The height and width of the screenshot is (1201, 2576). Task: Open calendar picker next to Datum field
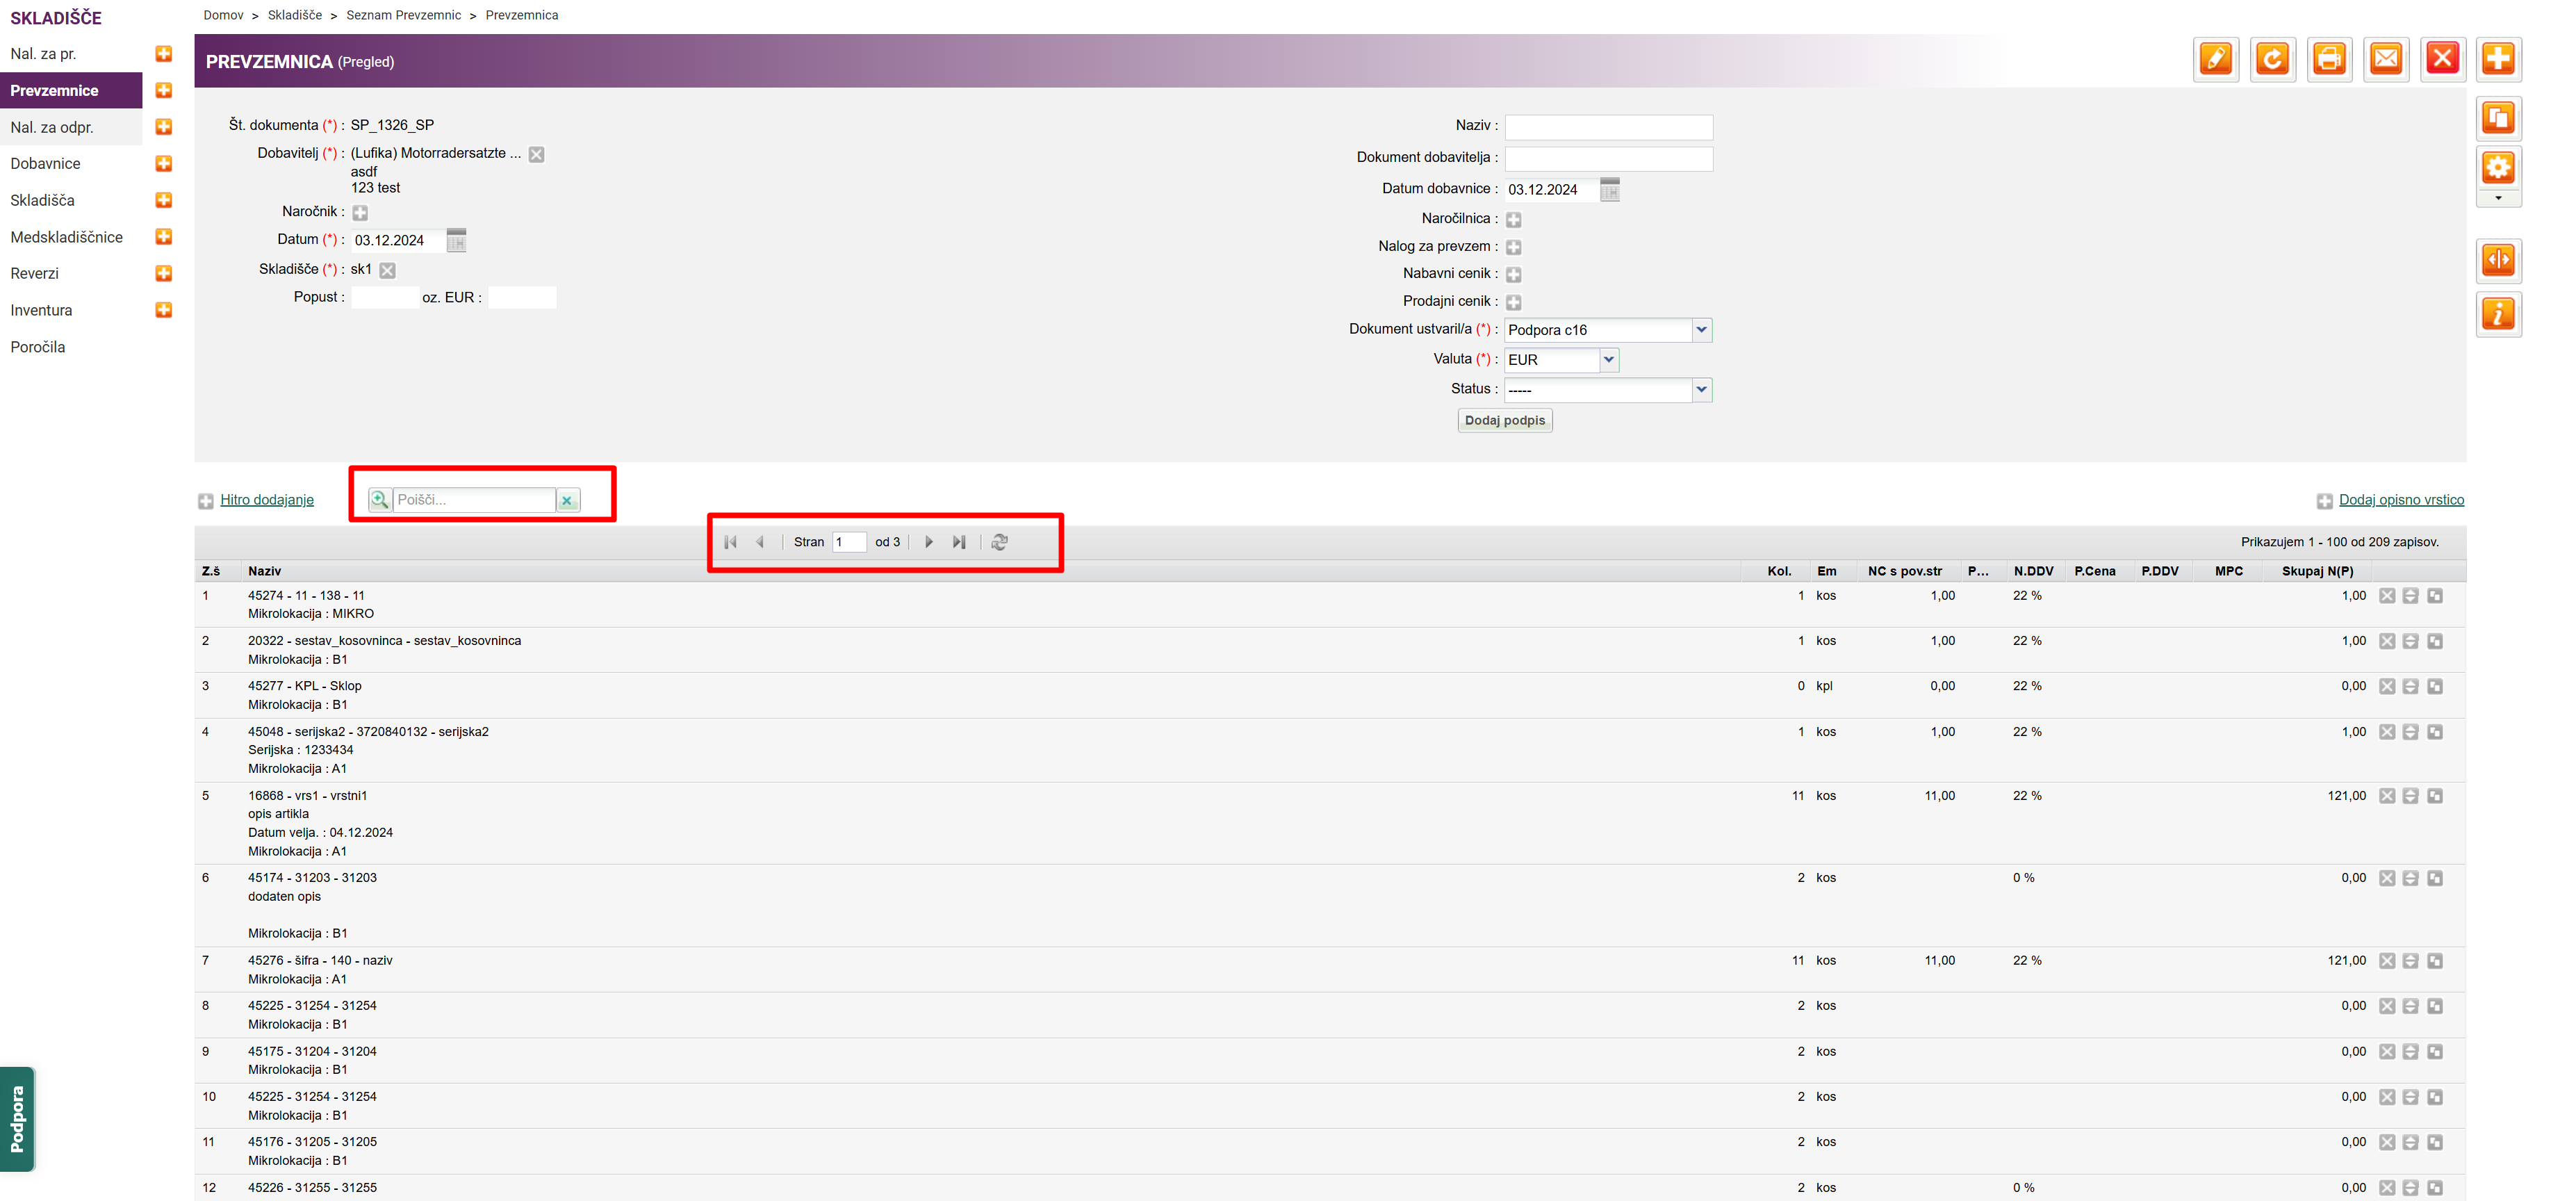click(x=456, y=240)
